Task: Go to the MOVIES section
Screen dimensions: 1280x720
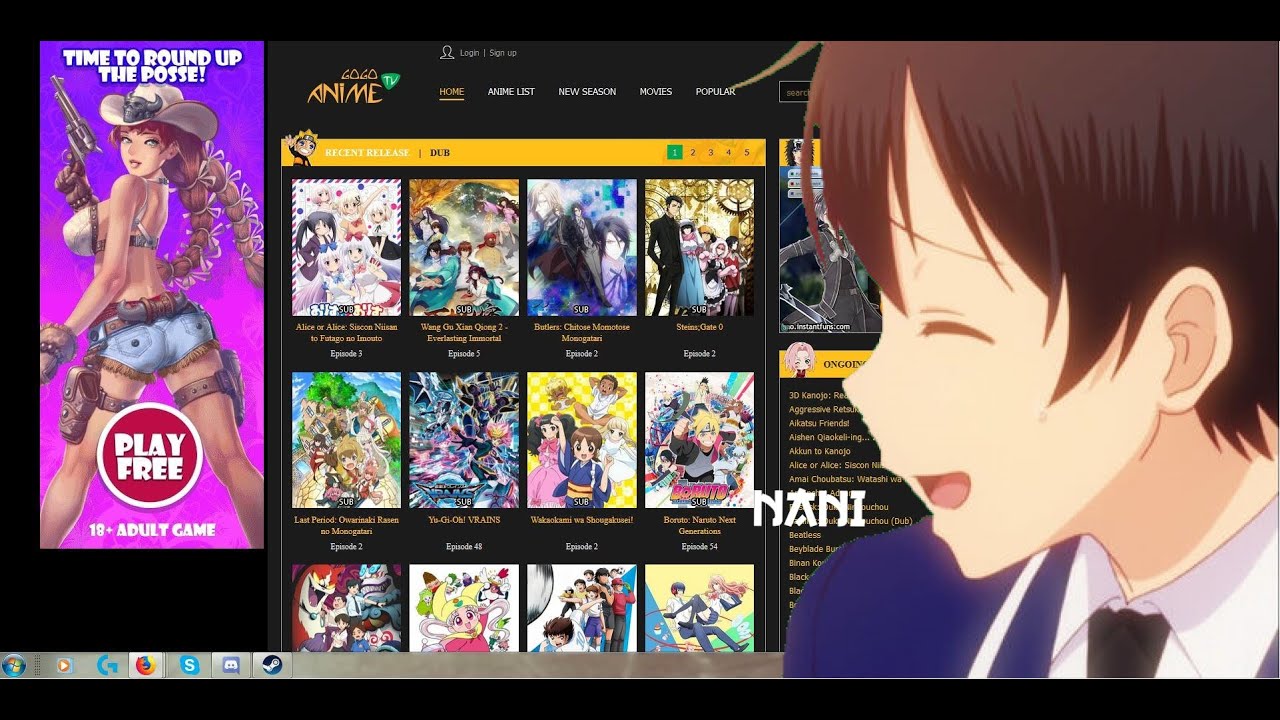Action: pyautogui.click(x=656, y=92)
